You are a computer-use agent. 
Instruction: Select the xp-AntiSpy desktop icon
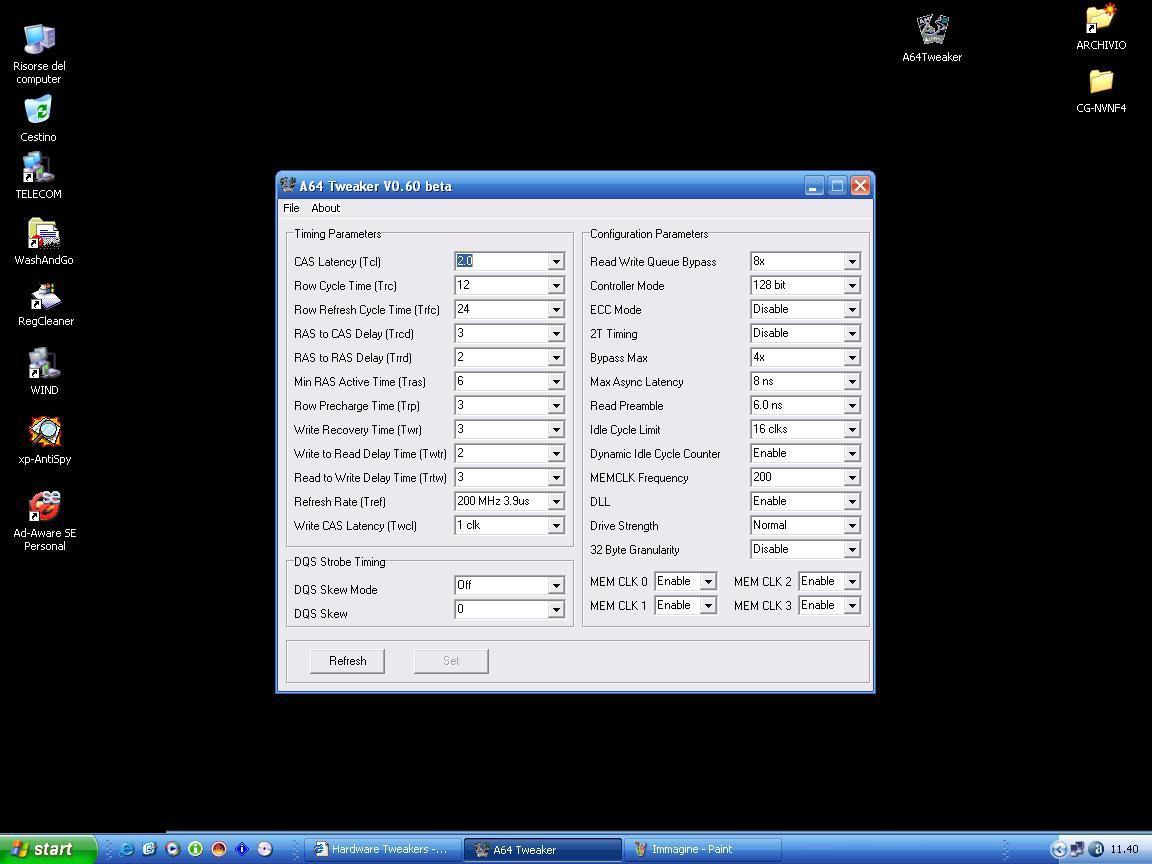click(45, 441)
